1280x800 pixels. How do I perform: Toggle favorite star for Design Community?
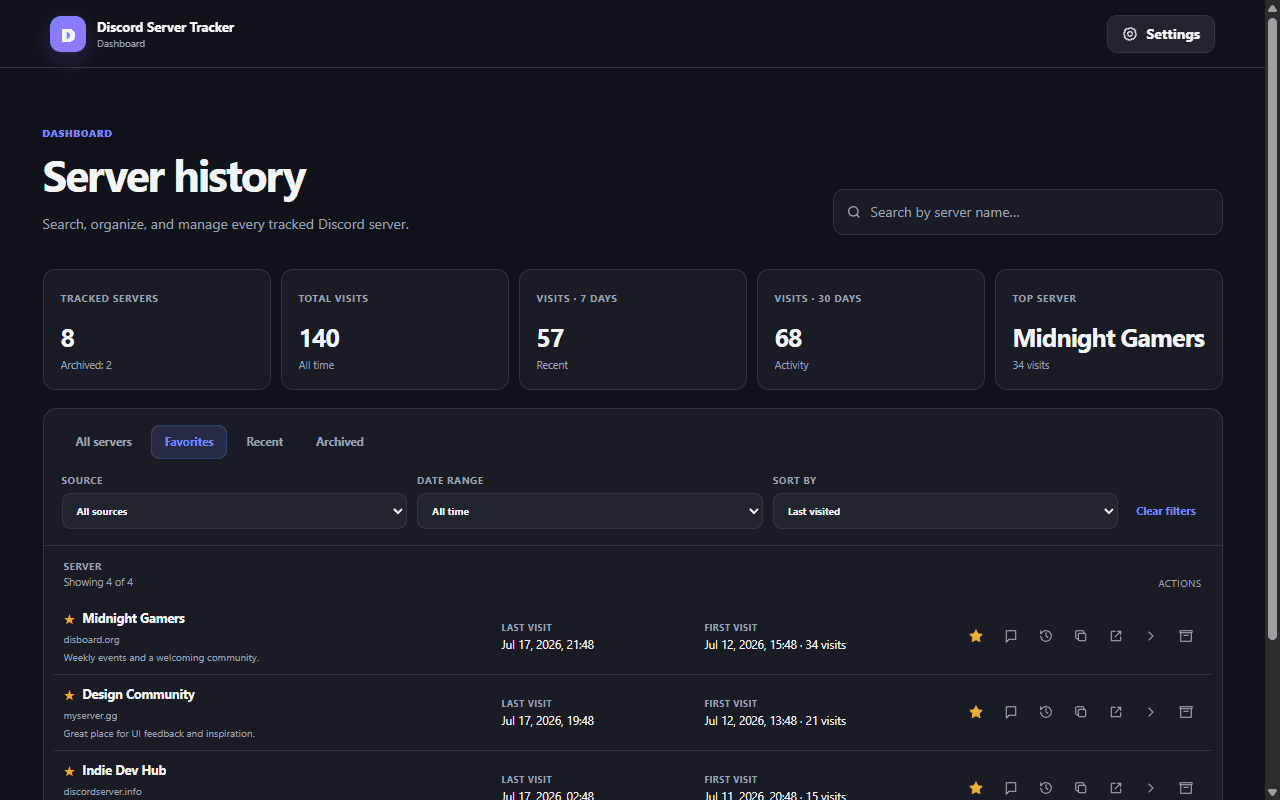(x=976, y=712)
